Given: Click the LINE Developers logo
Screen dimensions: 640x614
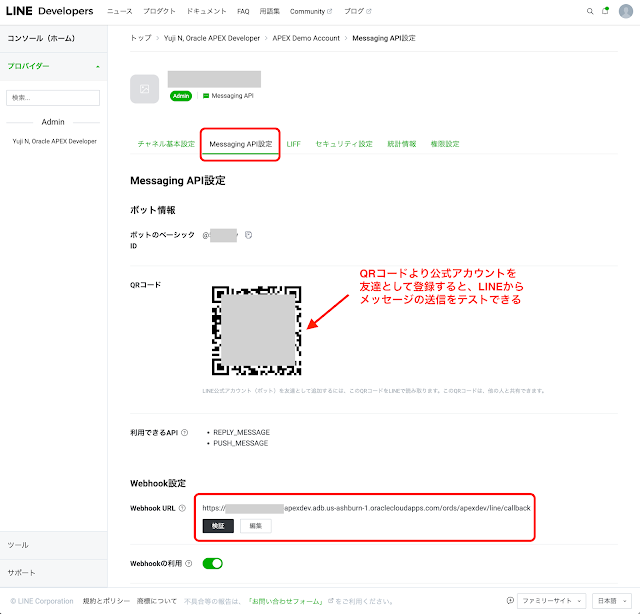Looking at the screenshot, I should [x=49, y=11].
